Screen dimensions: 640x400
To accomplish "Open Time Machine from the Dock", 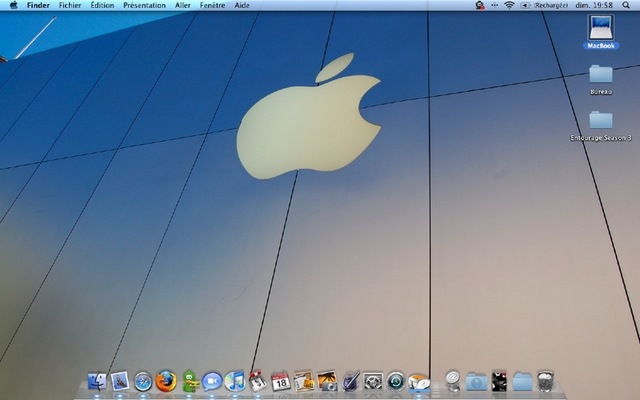I will click(396, 381).
